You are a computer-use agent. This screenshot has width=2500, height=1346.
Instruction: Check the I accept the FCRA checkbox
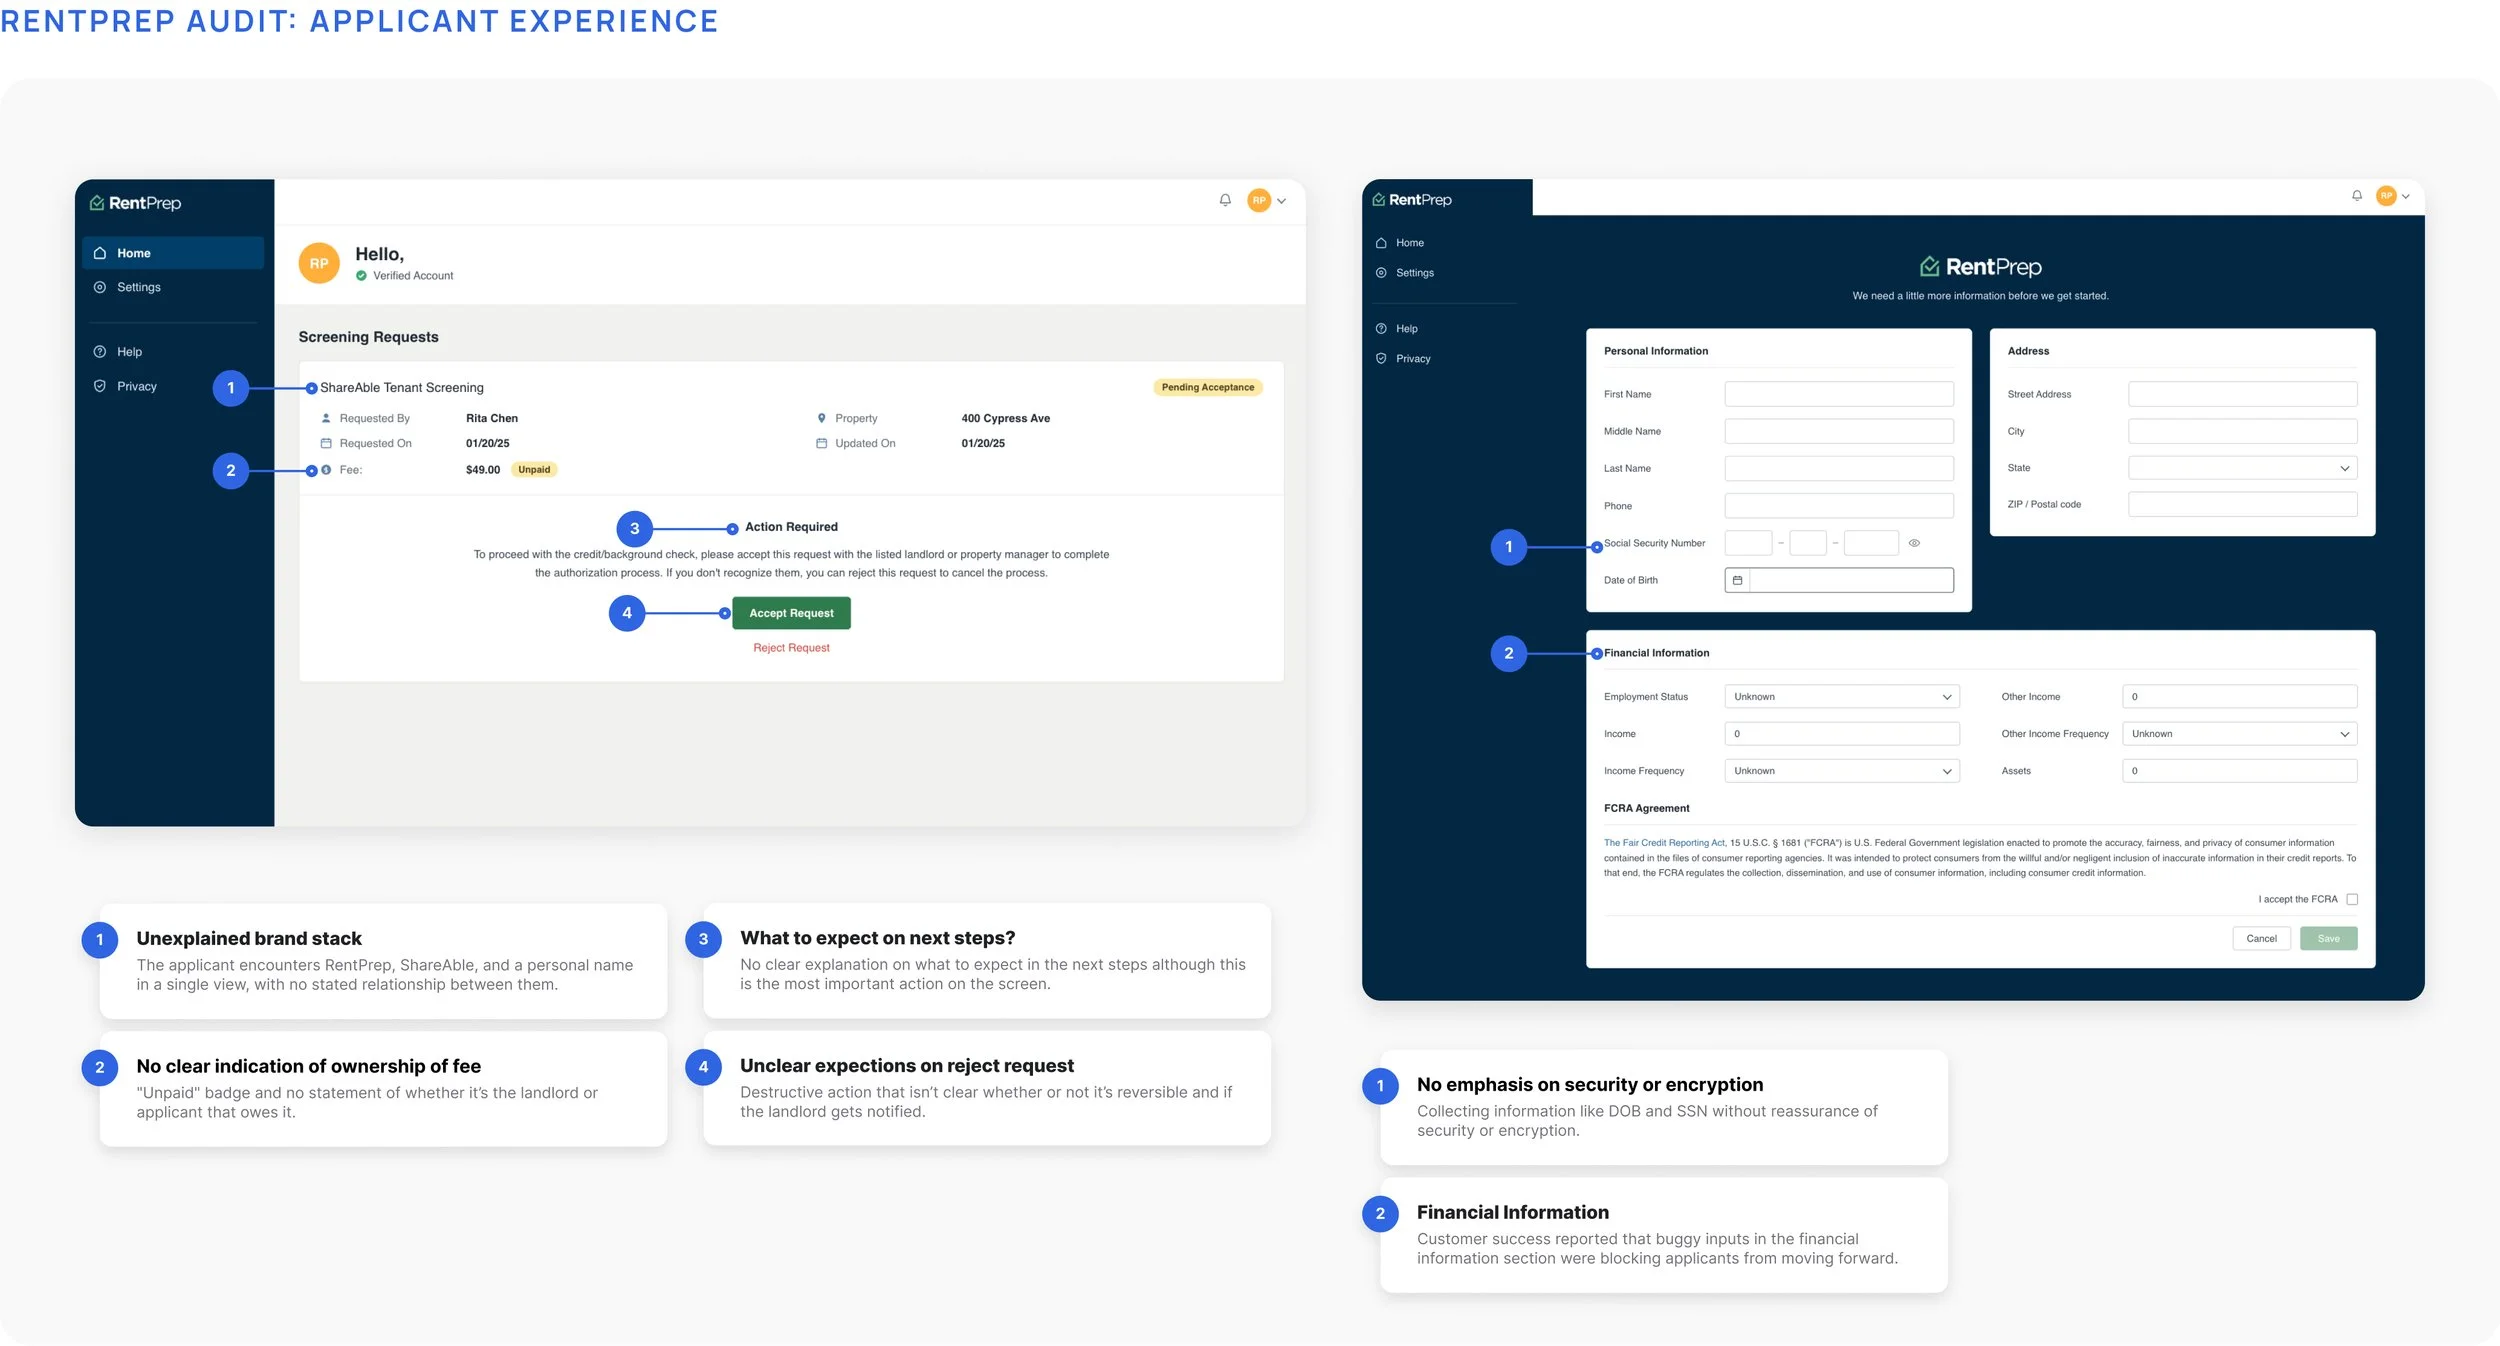[2352, 900]
